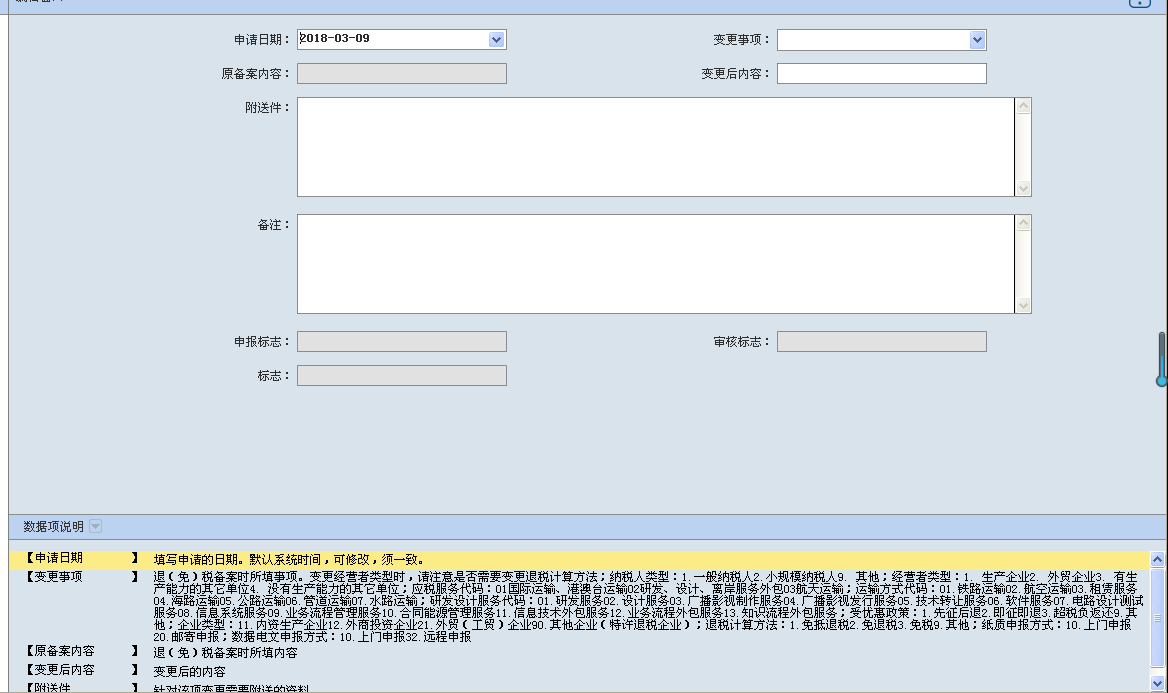
Task: Expand the 变更事项 dropdown list
Action: [x=977, y=40]
